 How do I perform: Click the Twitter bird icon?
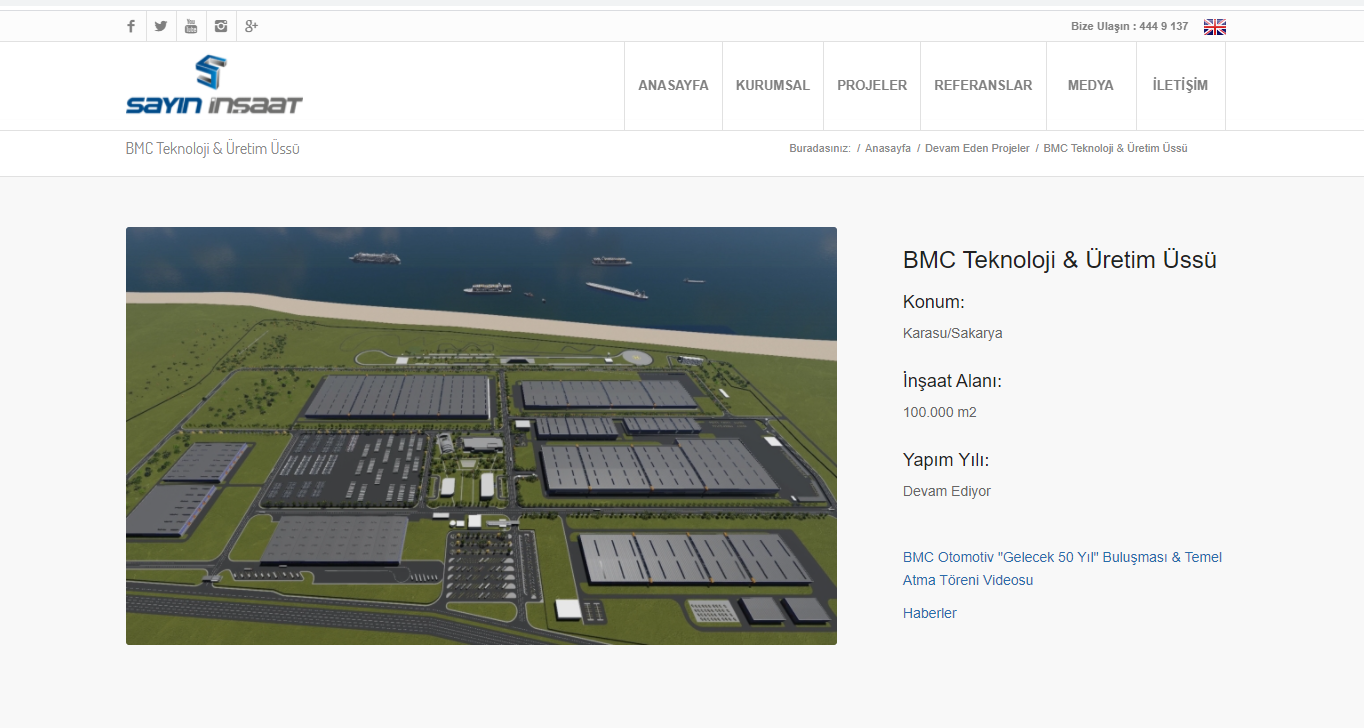161,26
